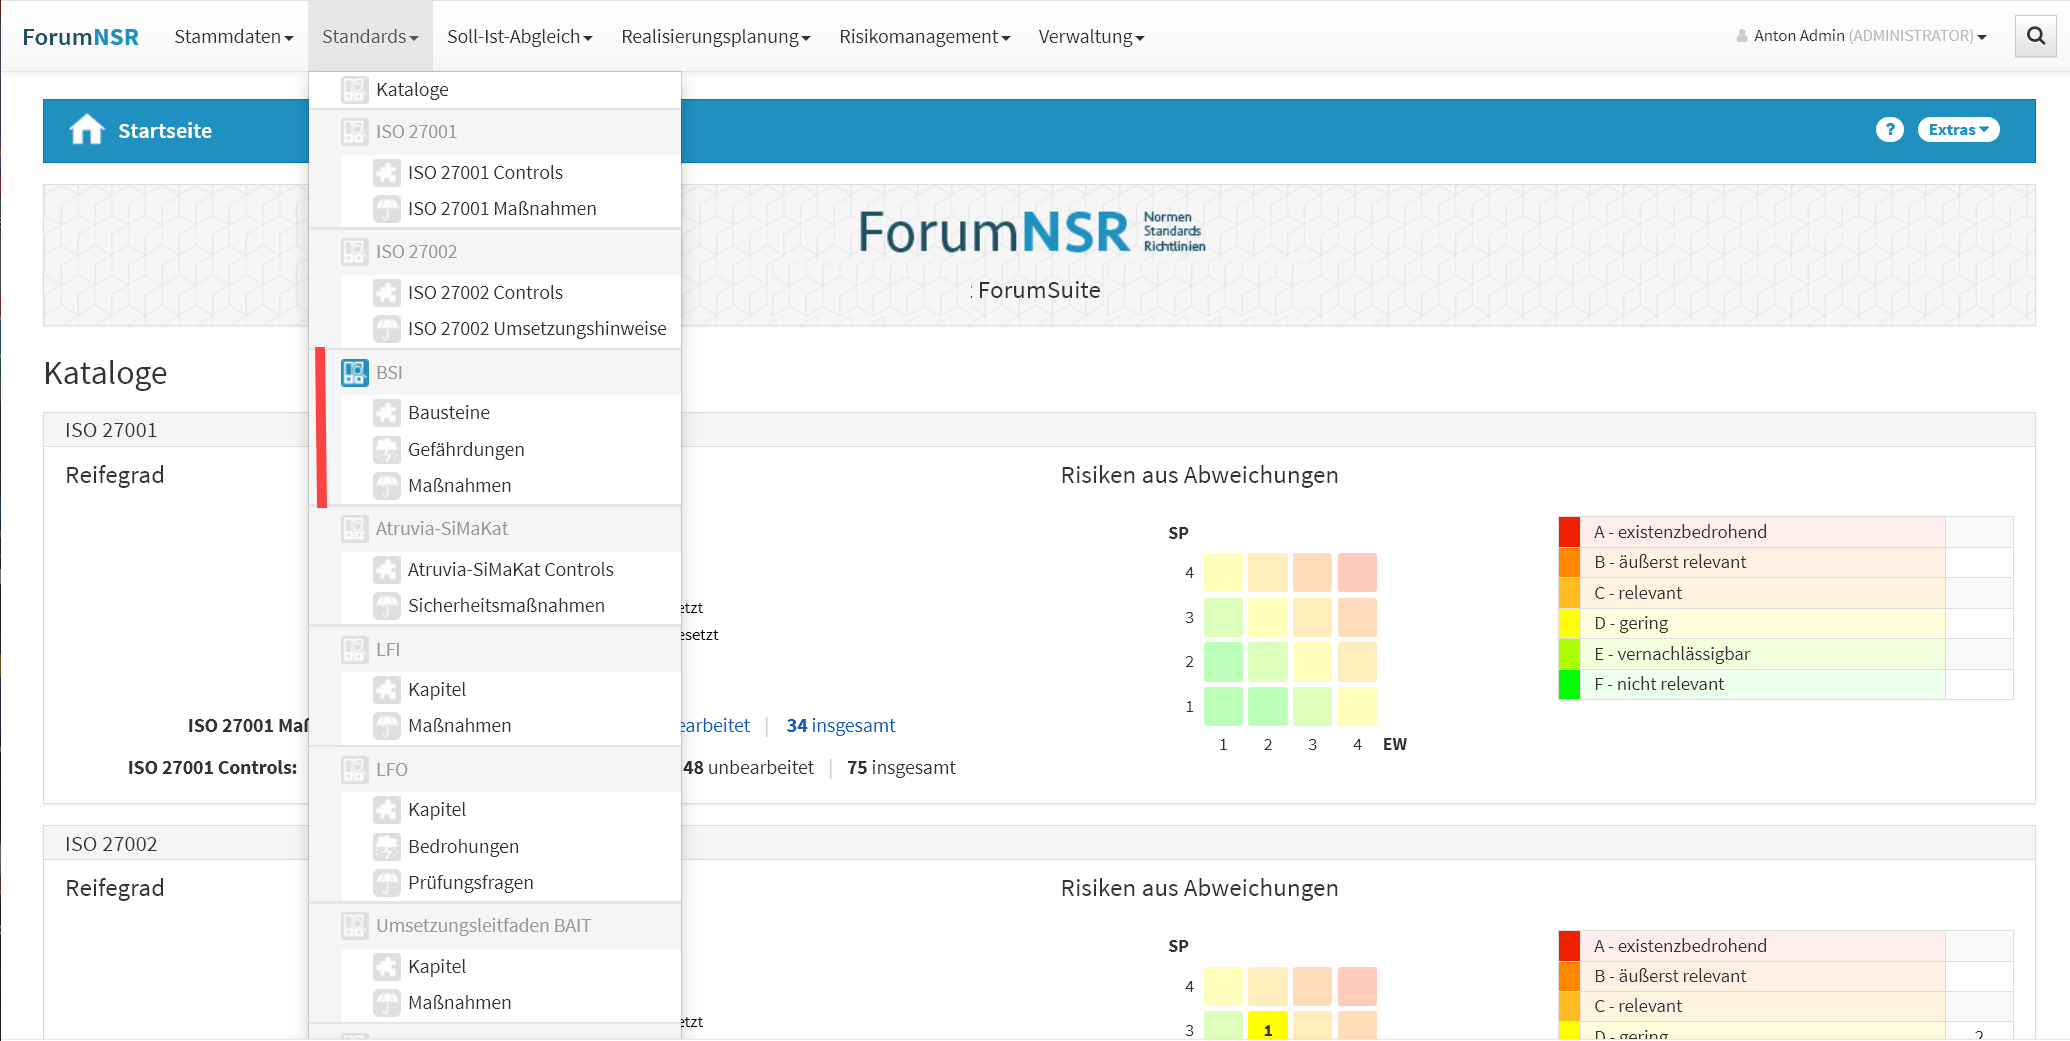Click the icon beside Prüfungsfragen

tap(387, 883)
